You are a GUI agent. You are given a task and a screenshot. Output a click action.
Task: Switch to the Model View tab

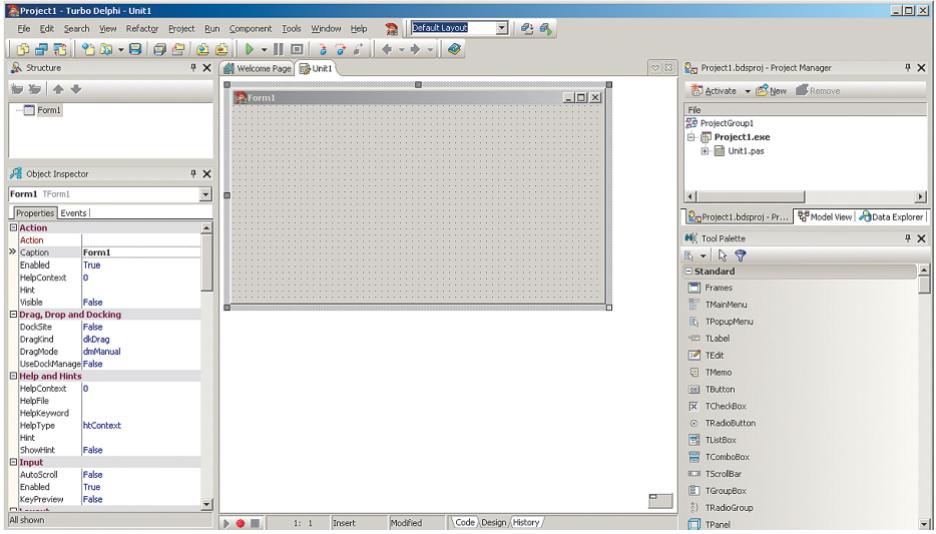click(x=825, y=217)
